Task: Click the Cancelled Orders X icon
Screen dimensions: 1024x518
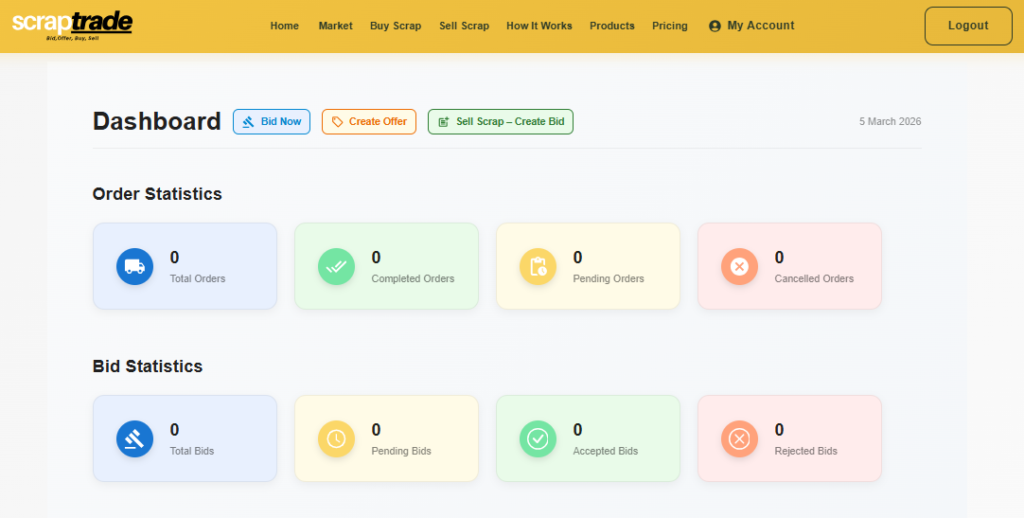Action: click(739, 266)
